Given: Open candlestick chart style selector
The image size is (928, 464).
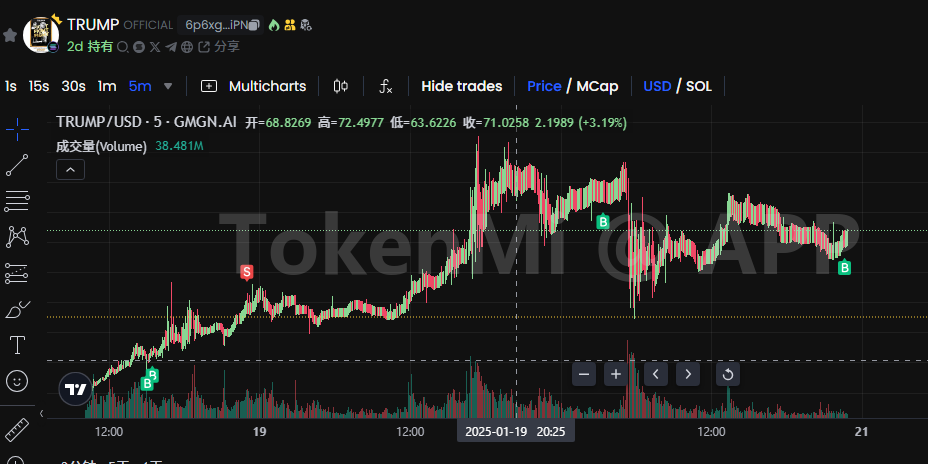Looking at the screenshot, I should coord(341,86).
